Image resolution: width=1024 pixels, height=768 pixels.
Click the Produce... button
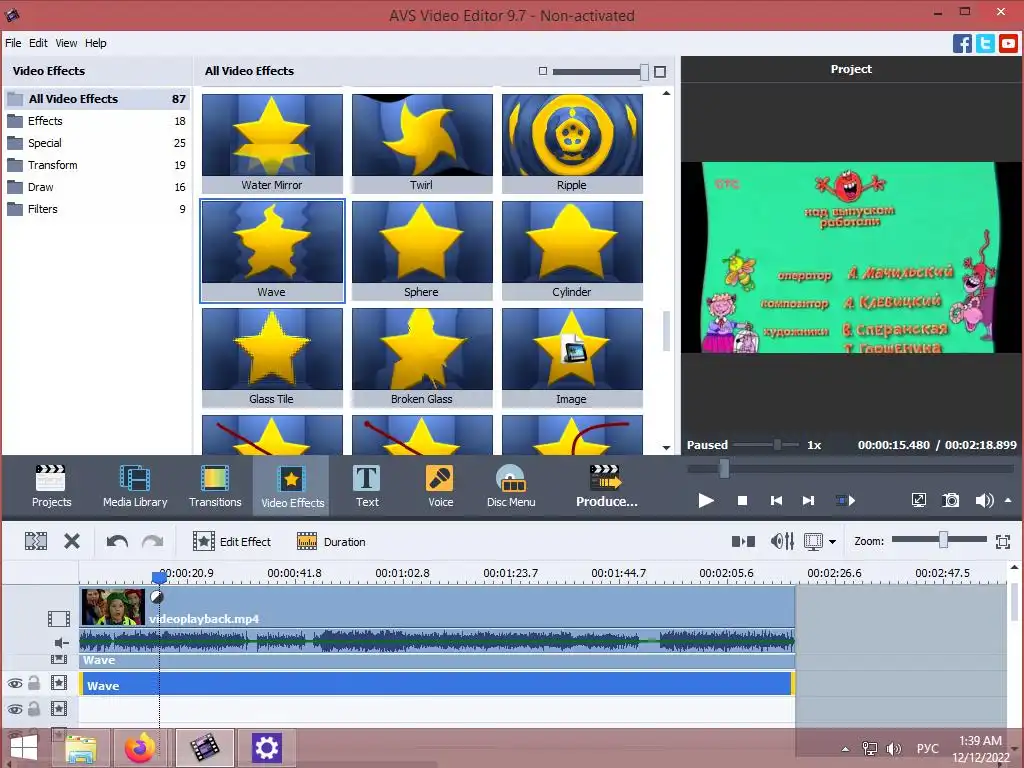(607, 486)
